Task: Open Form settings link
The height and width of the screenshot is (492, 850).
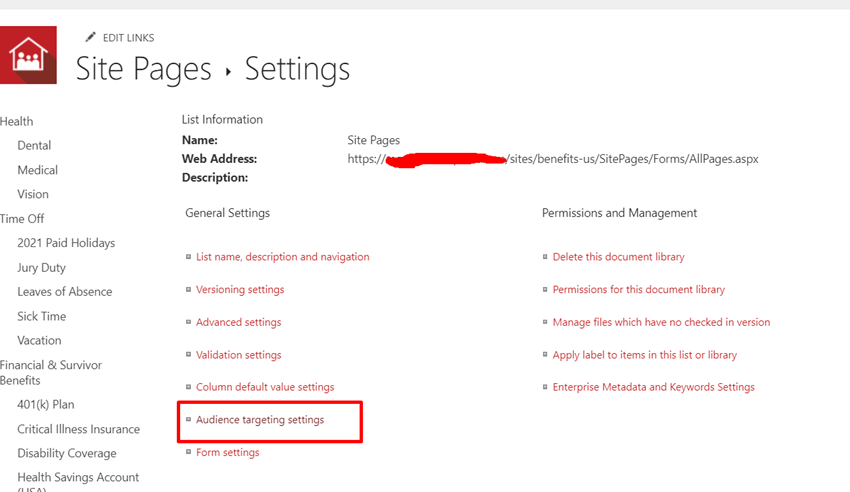Action: tap(227, 452)
